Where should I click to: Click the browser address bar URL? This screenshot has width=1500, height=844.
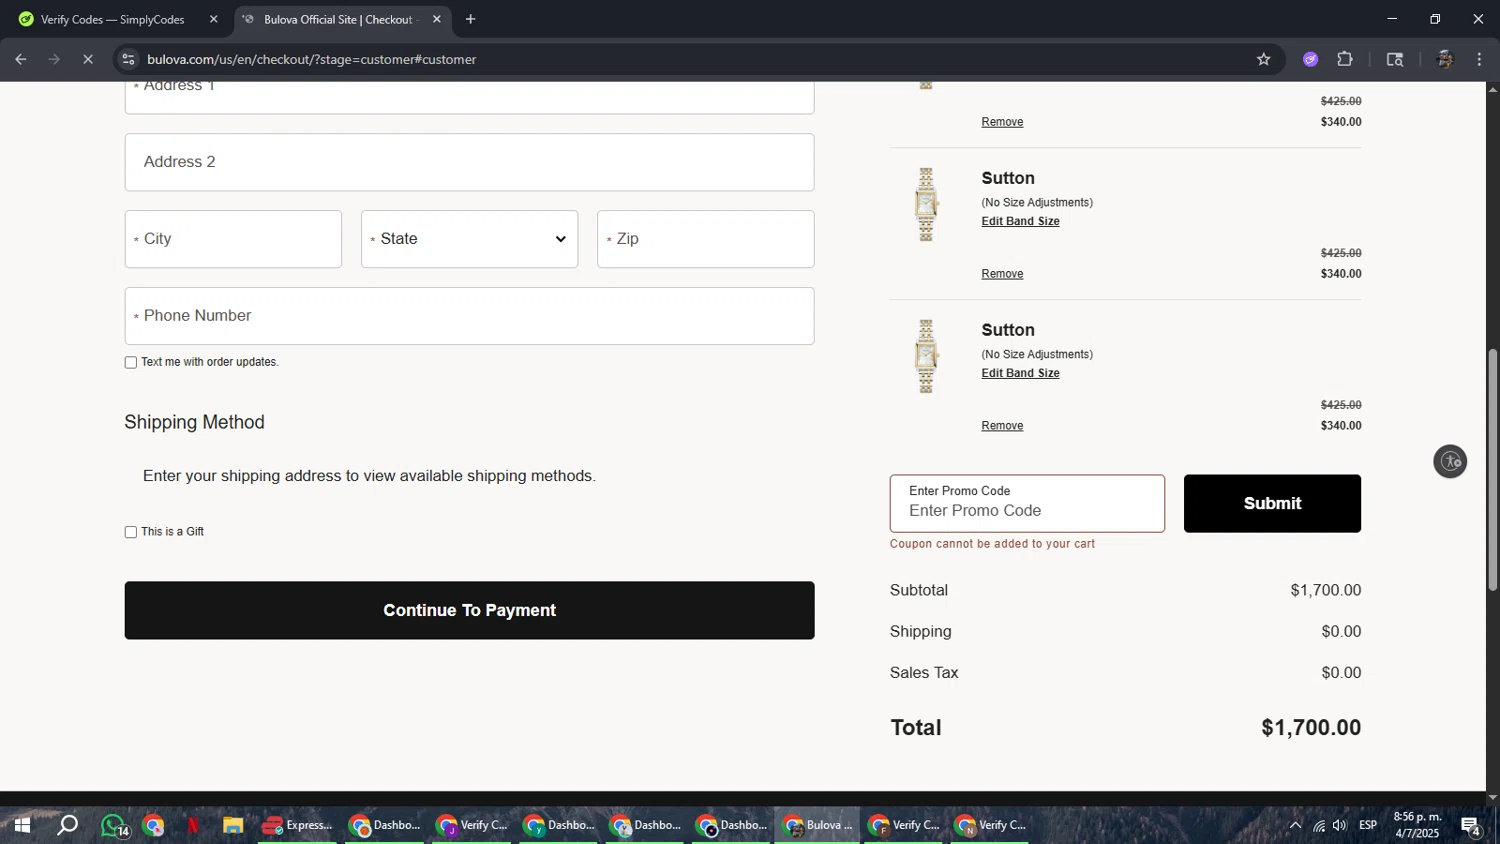point(311,59)
